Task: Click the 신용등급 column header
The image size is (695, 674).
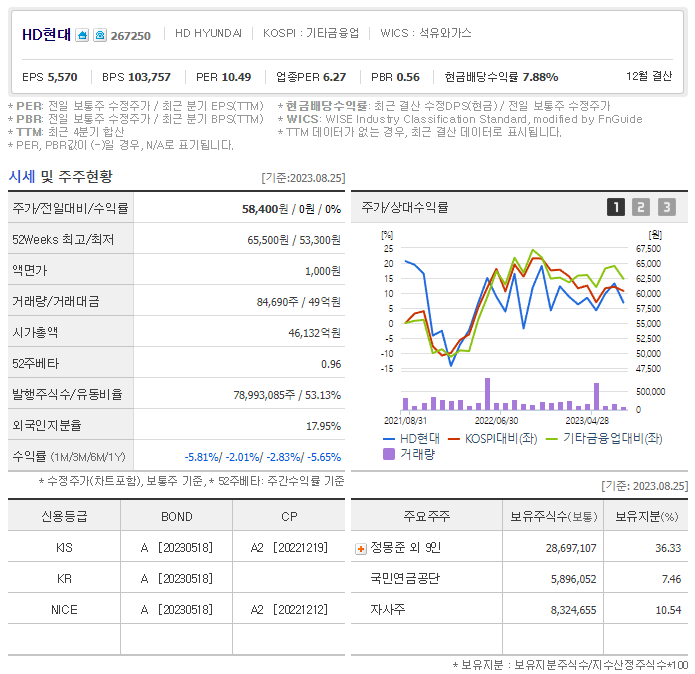Action: (64, 516)
